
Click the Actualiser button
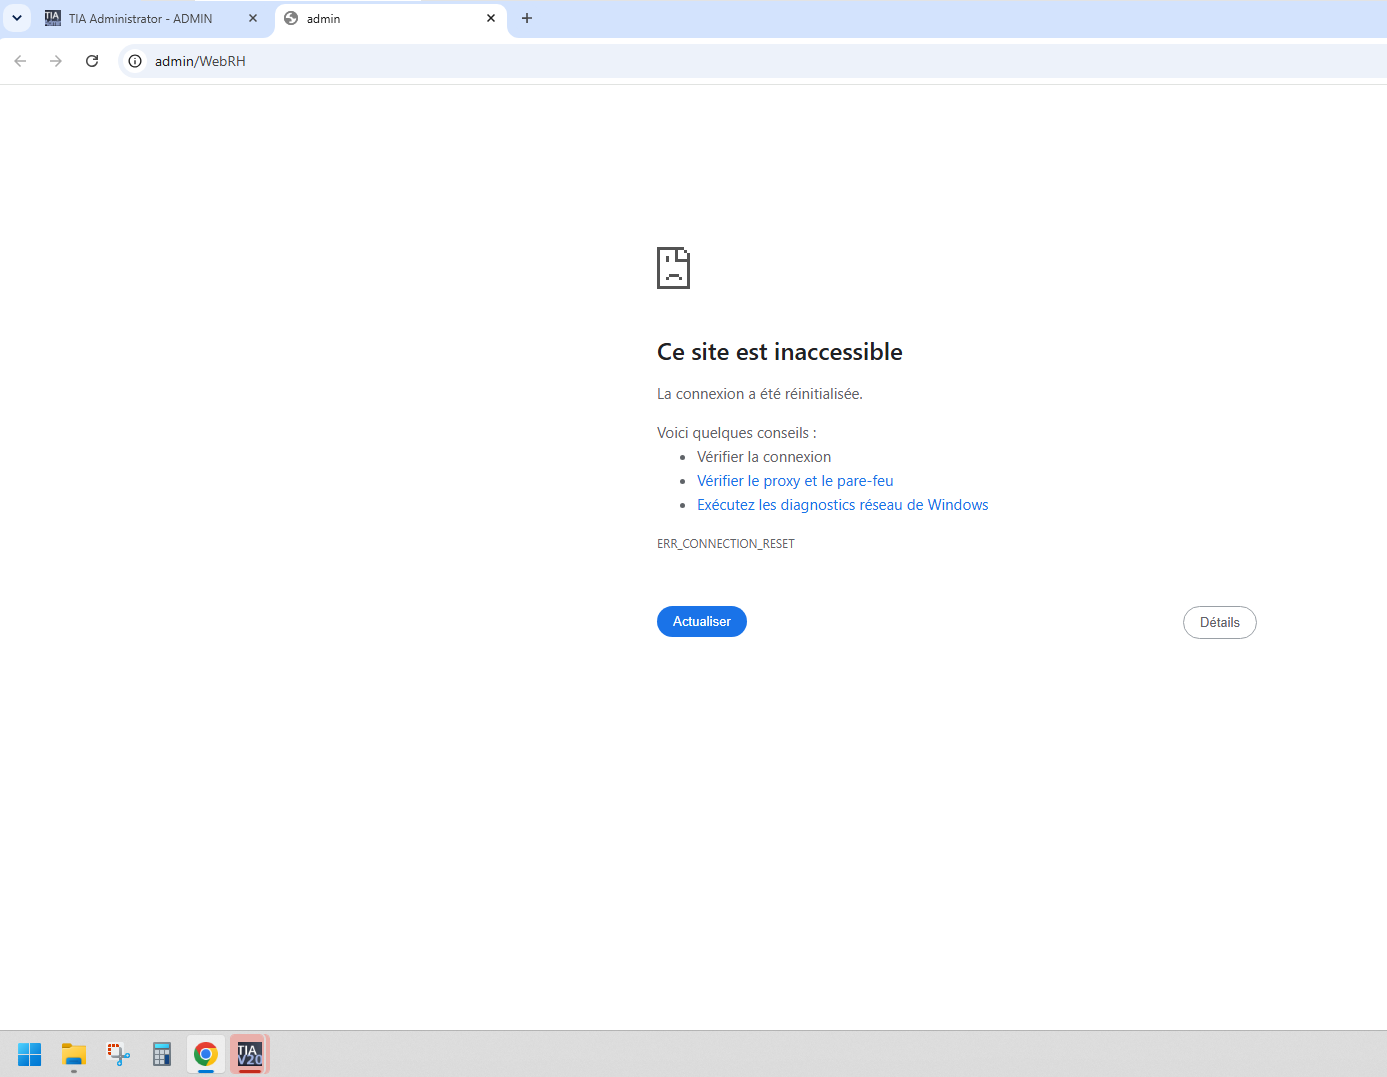pos(702,621)
